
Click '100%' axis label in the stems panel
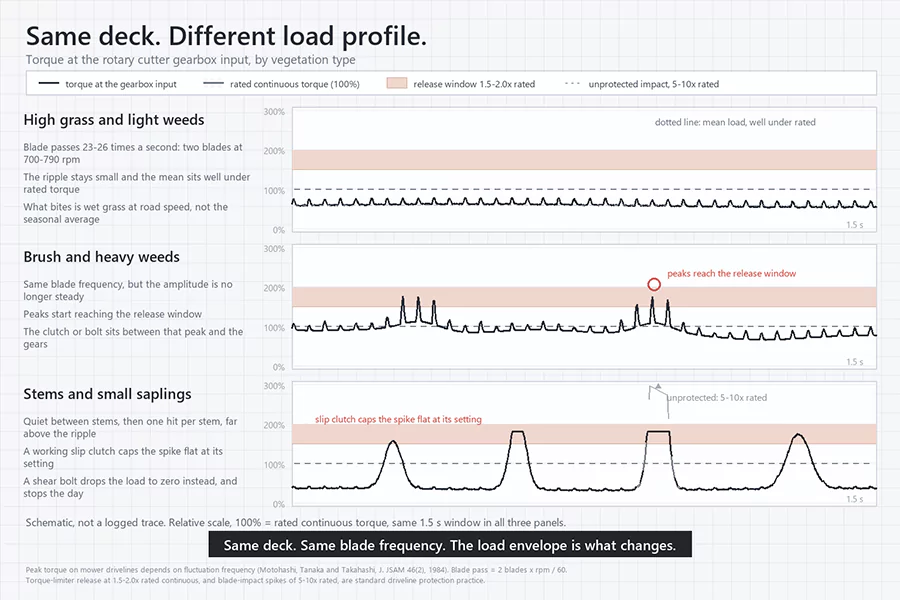pos(274,465)
